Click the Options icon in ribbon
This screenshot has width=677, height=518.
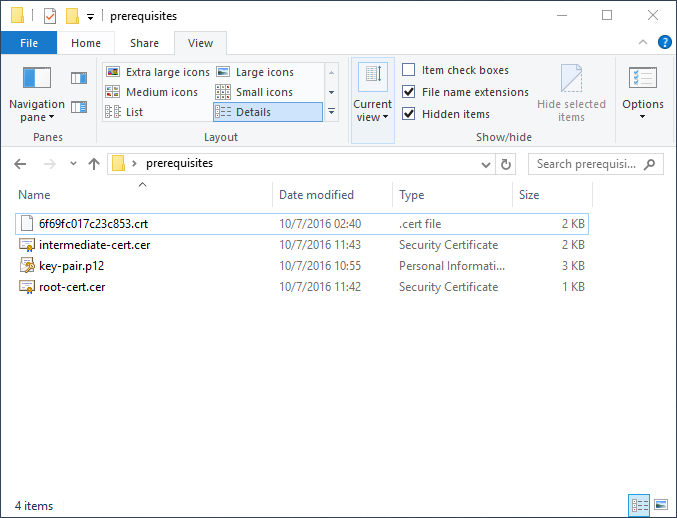(642, 79)
